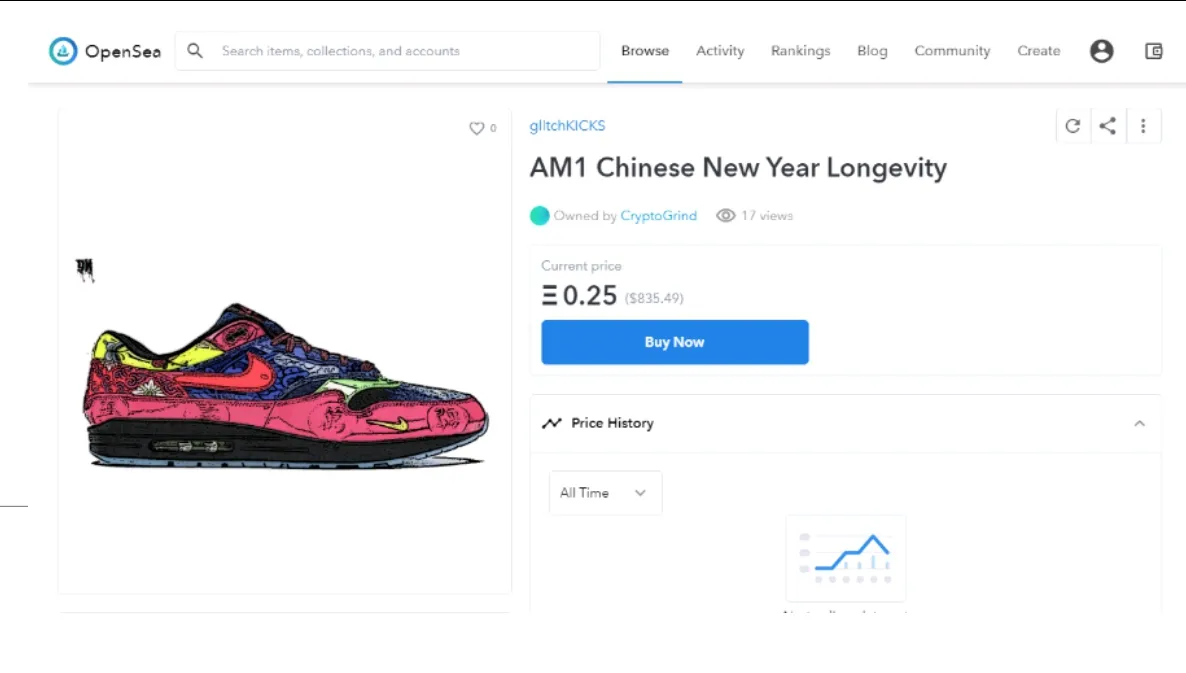This screenshot has width=1186, height=673.
Task: Open the wallet icon
Action: pos(1153,51)
